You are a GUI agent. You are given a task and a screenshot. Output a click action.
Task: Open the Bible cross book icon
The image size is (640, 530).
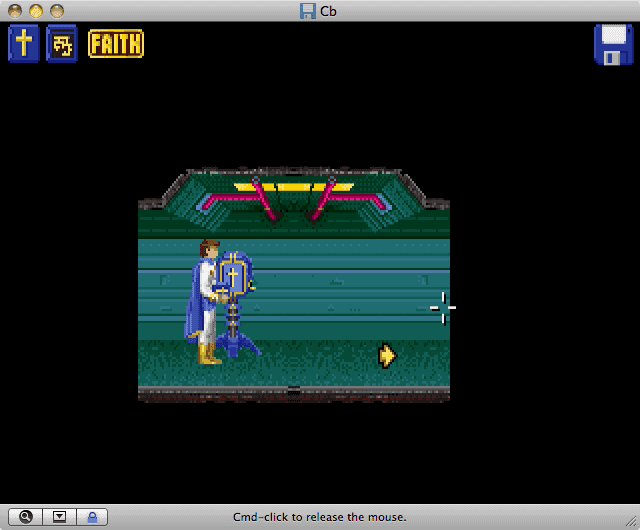(24, 43)
